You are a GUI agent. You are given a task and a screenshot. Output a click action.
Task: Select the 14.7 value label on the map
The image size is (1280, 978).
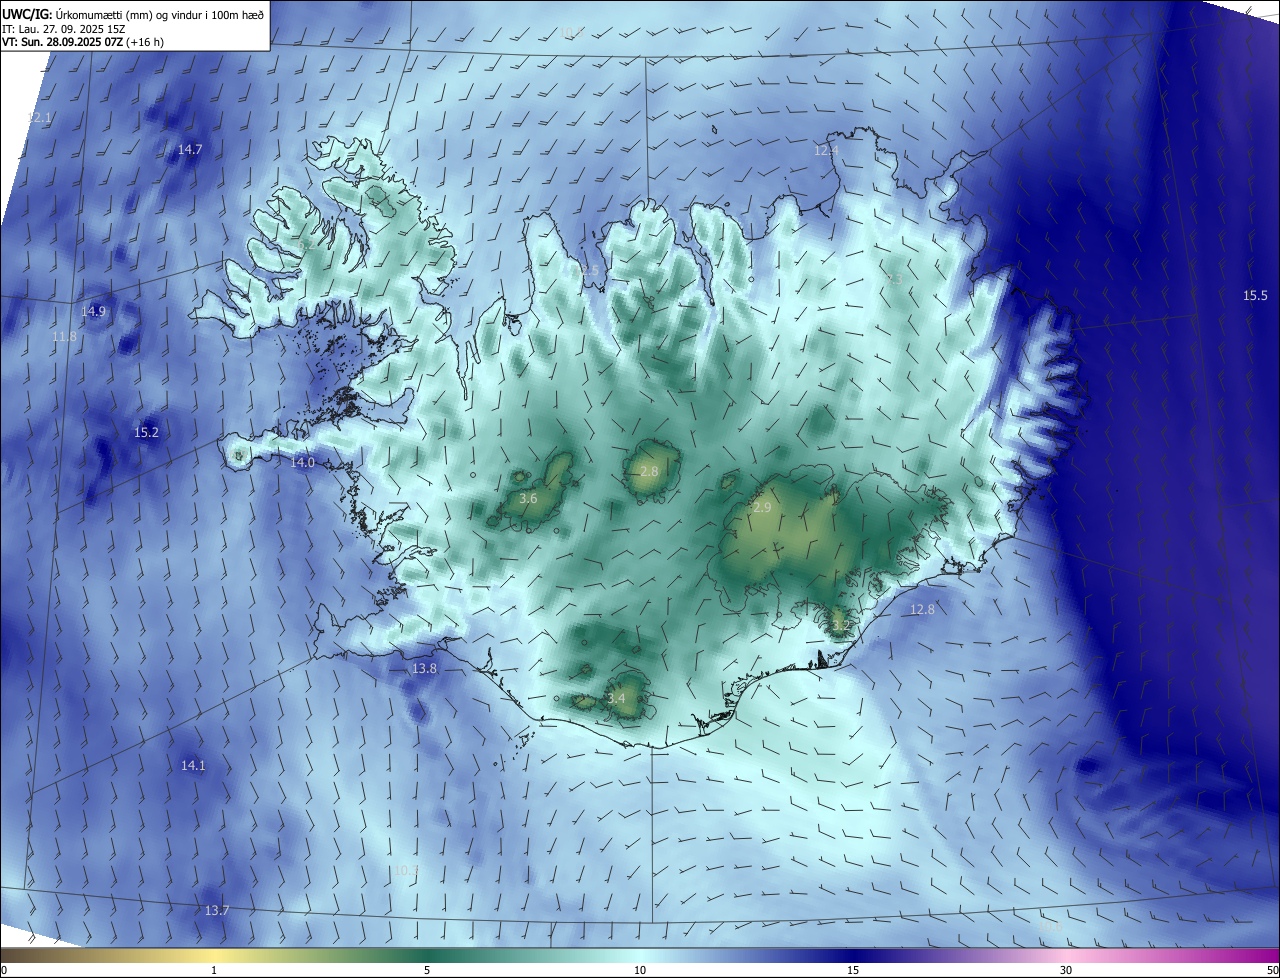click(190, 149)
